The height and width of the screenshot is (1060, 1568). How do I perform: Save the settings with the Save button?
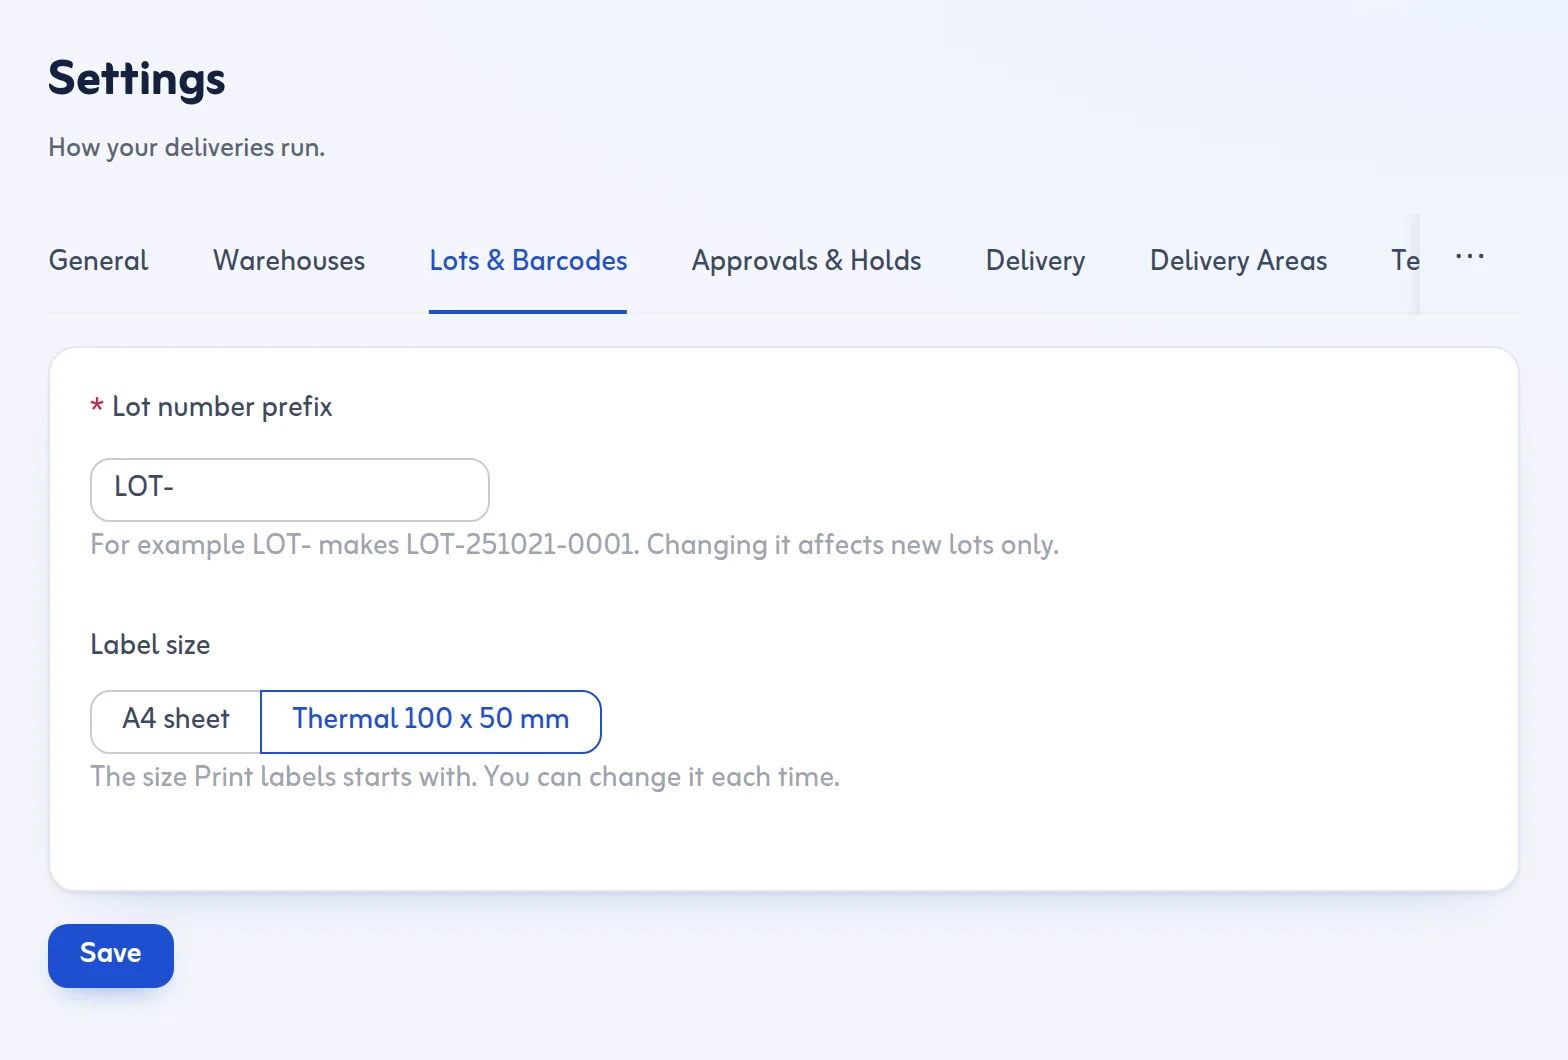click(x=111, y=955)
